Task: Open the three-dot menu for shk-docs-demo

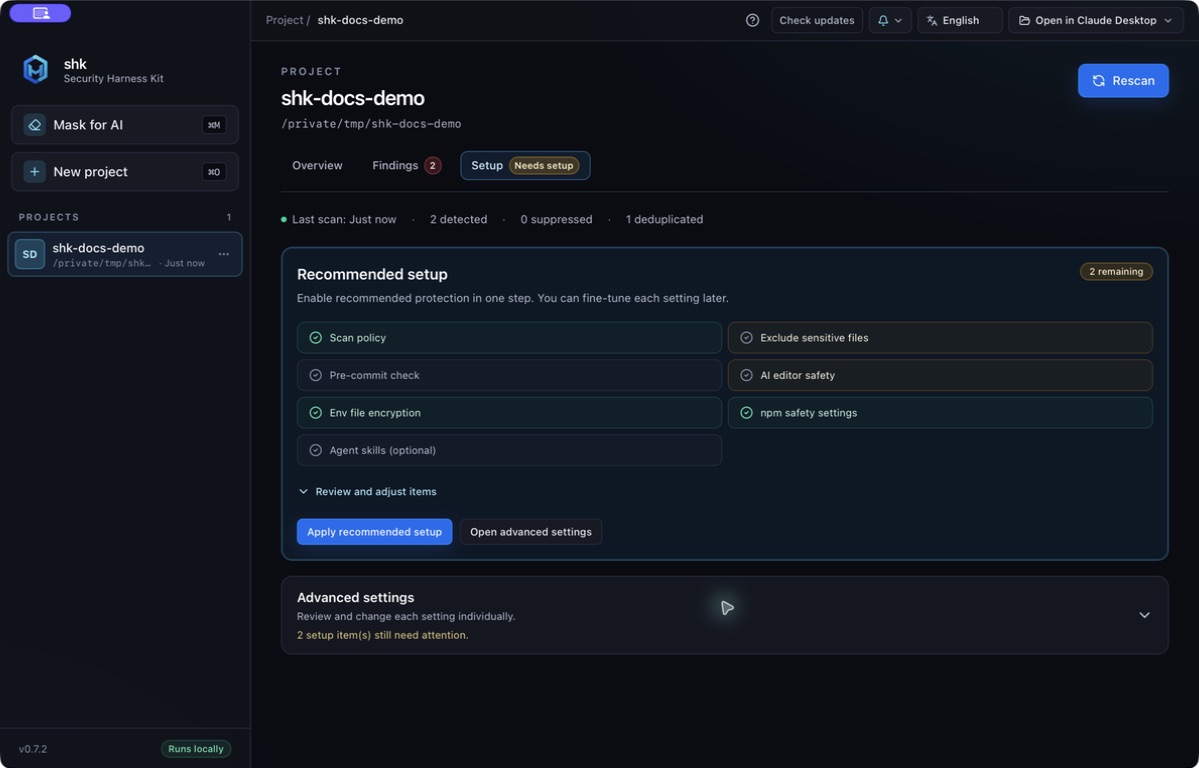Action: 223,254
